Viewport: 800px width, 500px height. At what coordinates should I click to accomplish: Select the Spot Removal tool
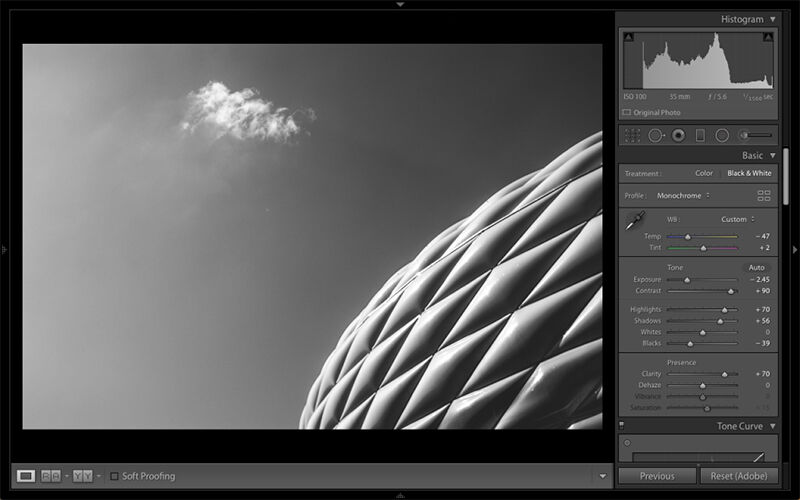(656, 135)
